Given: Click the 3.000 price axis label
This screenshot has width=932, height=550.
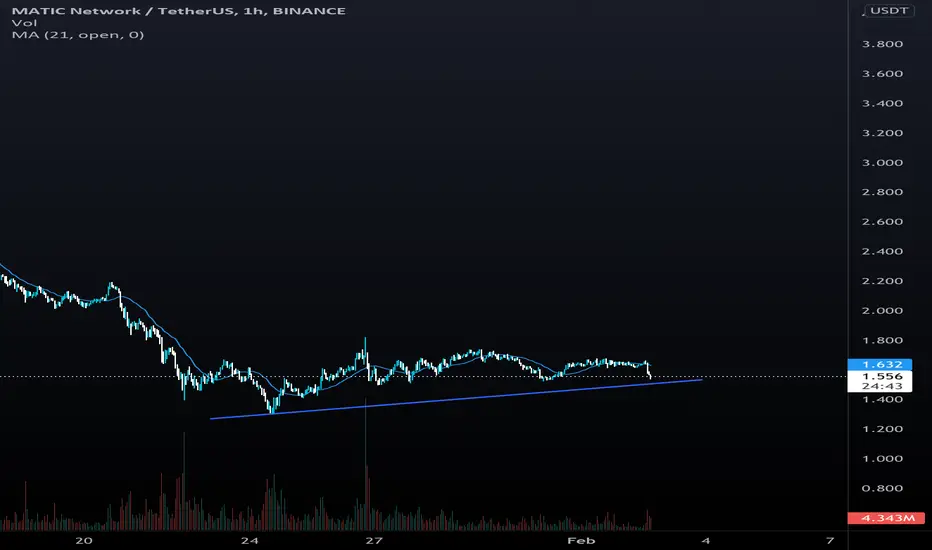Looking at the screenshot, I should coord(882,162).
